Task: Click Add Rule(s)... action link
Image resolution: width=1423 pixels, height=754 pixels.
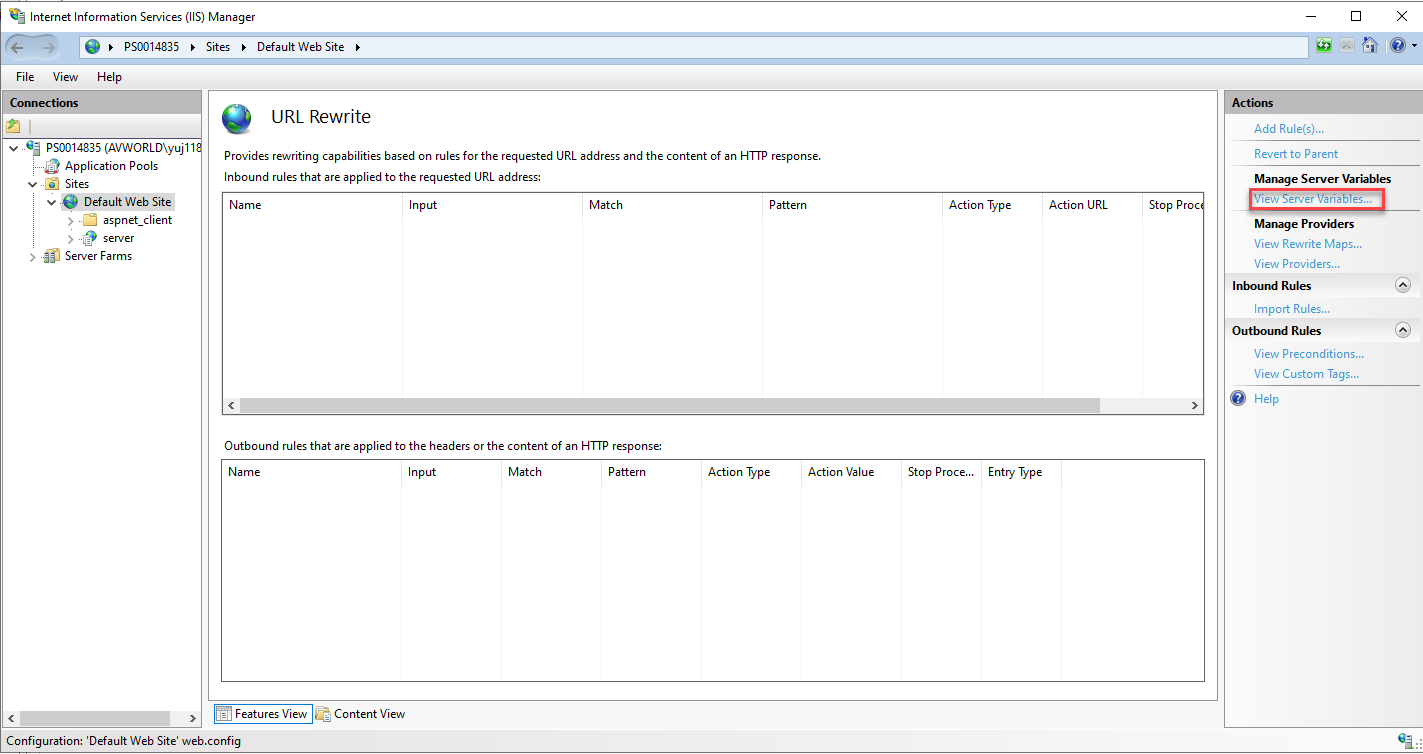Action: 1288,129
